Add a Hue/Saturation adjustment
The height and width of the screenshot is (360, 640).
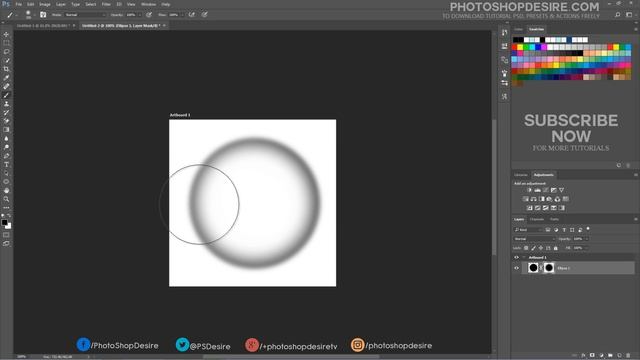(526, 199)
